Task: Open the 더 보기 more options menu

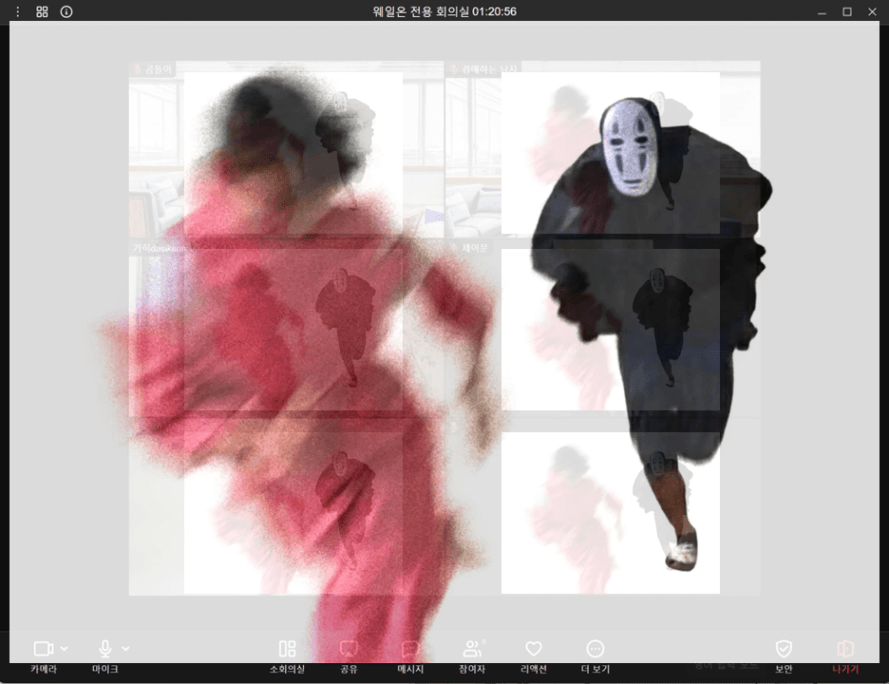Action: click(x=595, y=656)
